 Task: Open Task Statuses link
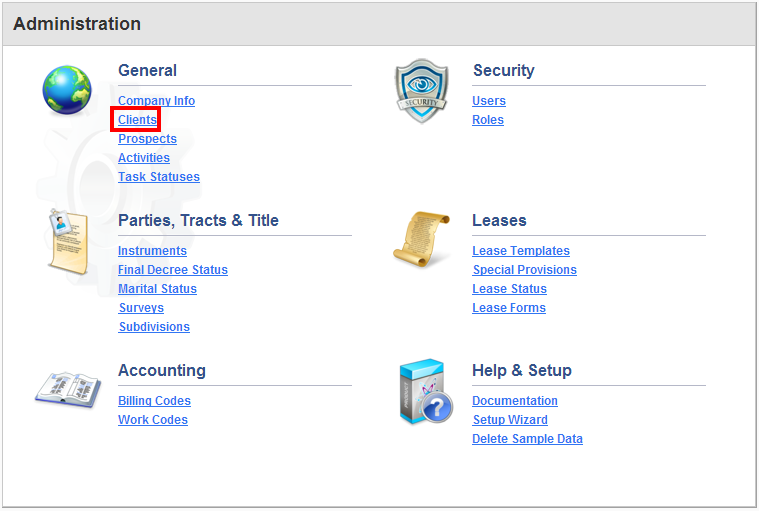tap(159, 177)
